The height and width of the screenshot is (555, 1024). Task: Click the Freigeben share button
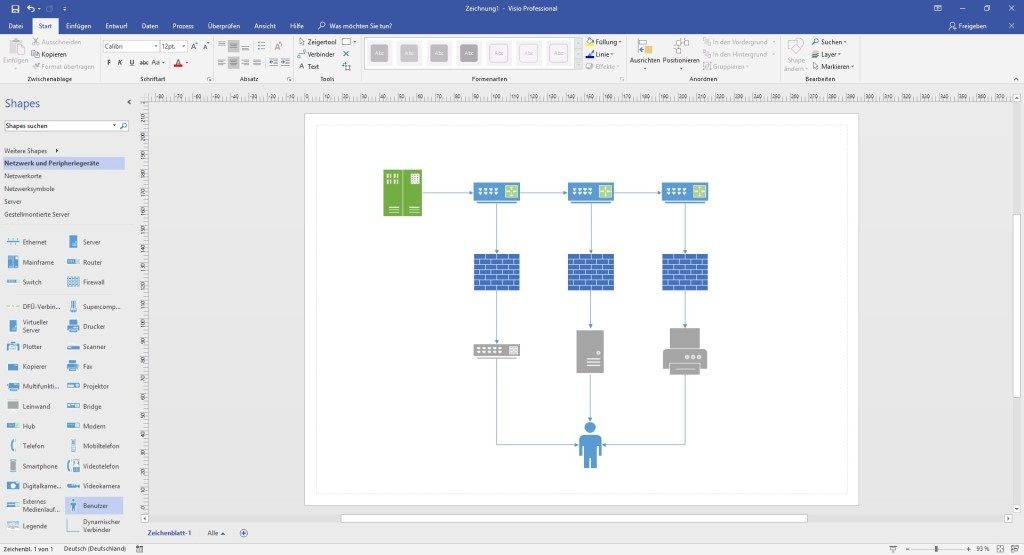(x=967, y=26)
